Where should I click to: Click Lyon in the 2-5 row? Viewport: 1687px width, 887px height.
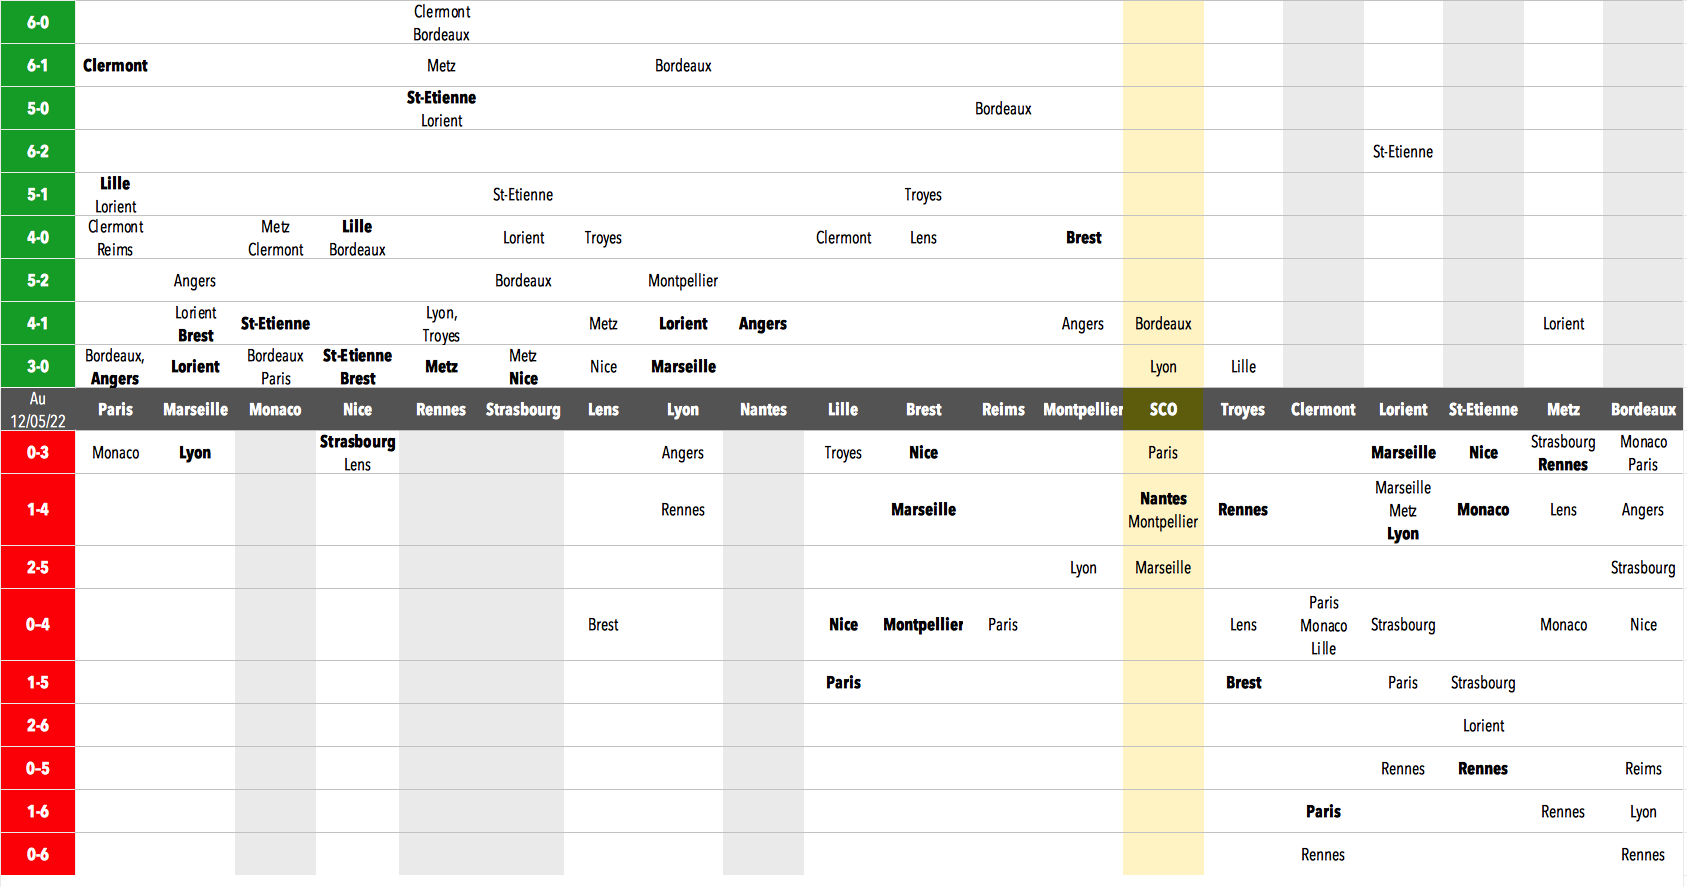click(x=1083, y=568)
